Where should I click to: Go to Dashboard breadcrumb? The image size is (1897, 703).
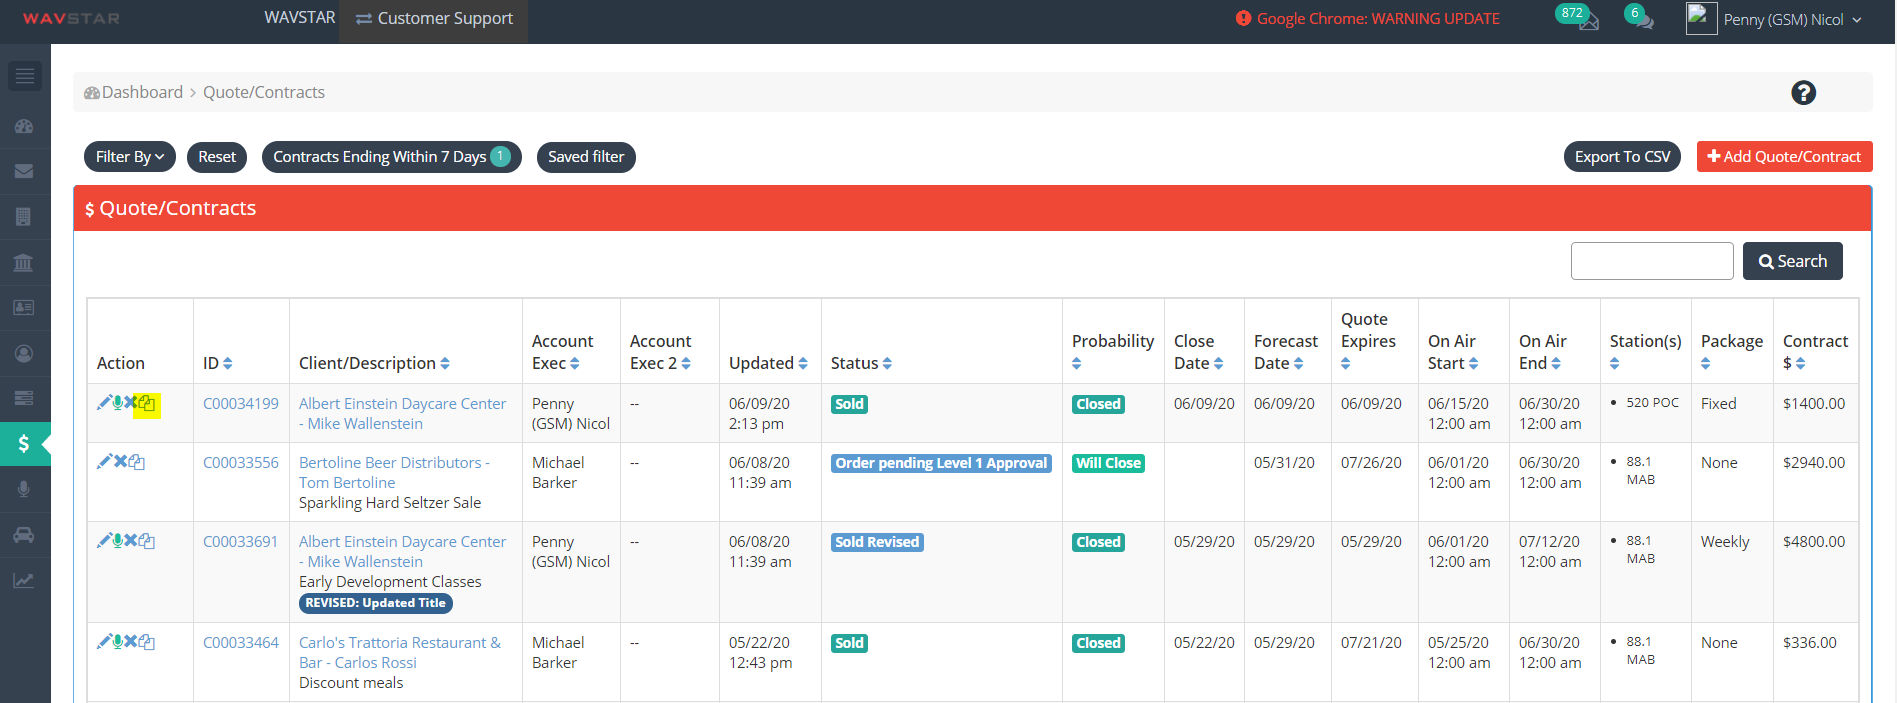tap(134, 92)
